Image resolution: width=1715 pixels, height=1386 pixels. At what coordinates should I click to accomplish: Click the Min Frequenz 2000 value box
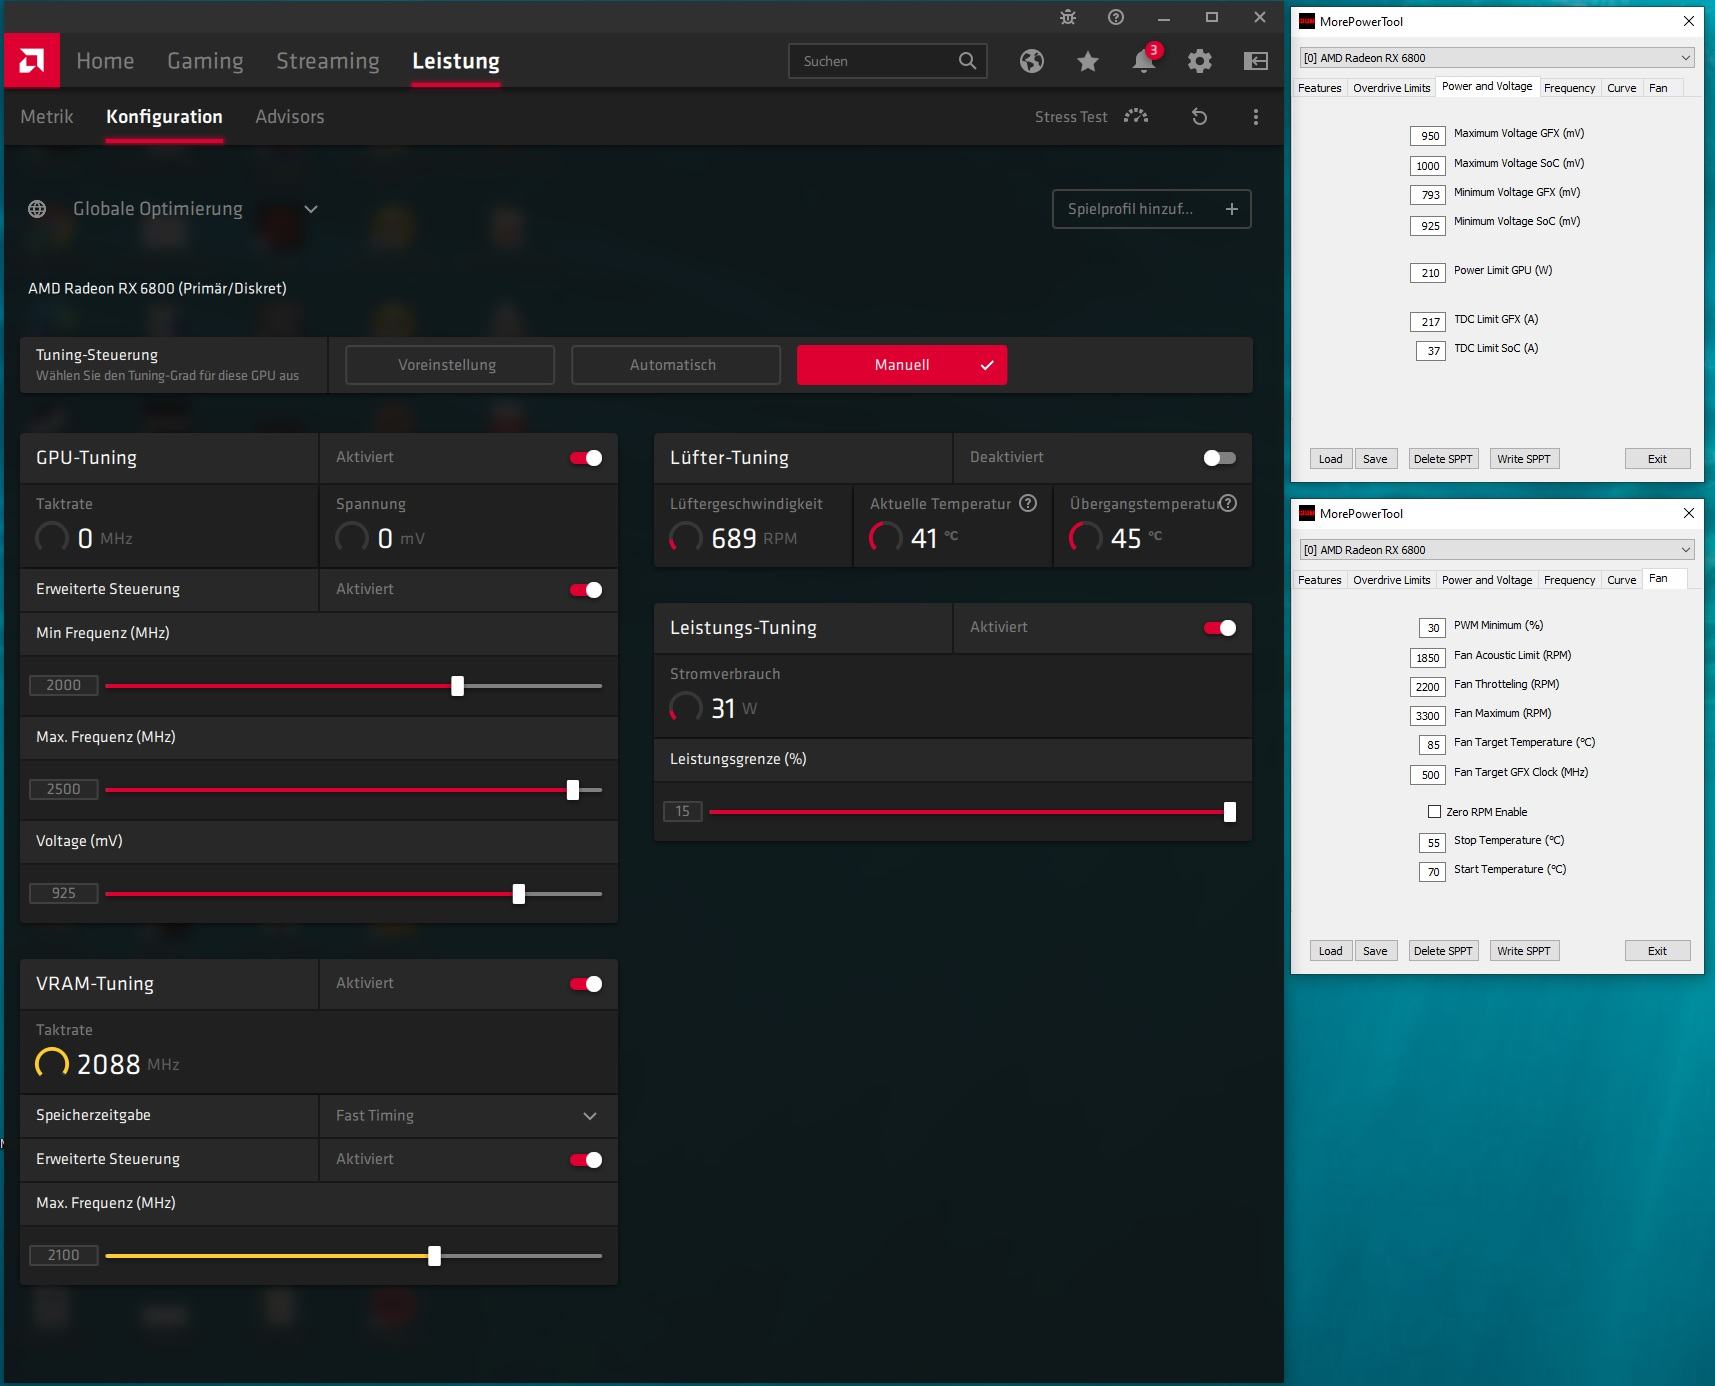[x=63, y=685]
